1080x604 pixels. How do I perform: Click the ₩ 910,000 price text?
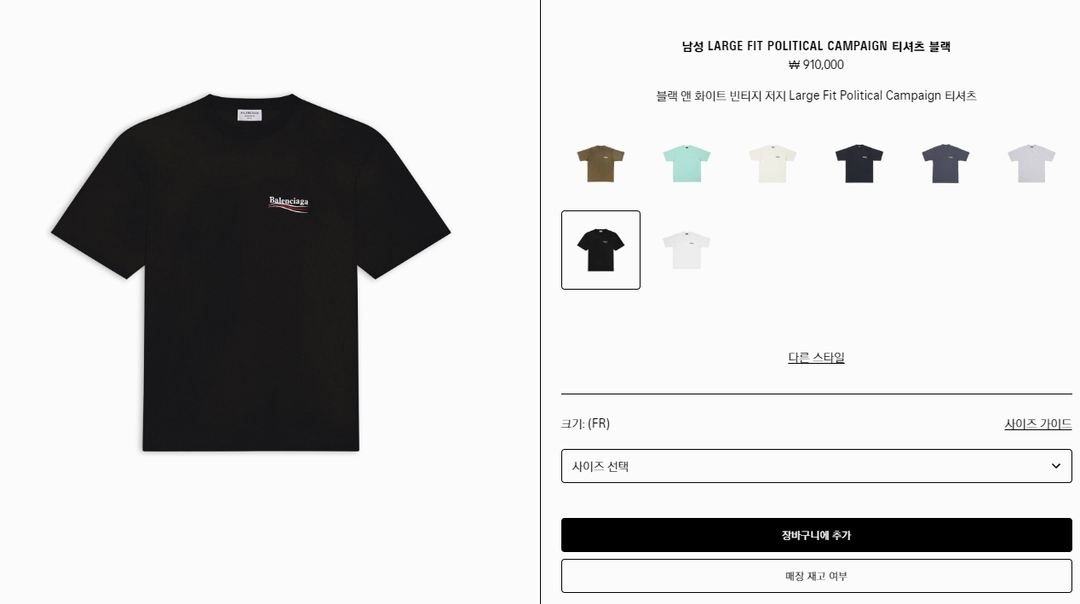click(x=816, y=65)
